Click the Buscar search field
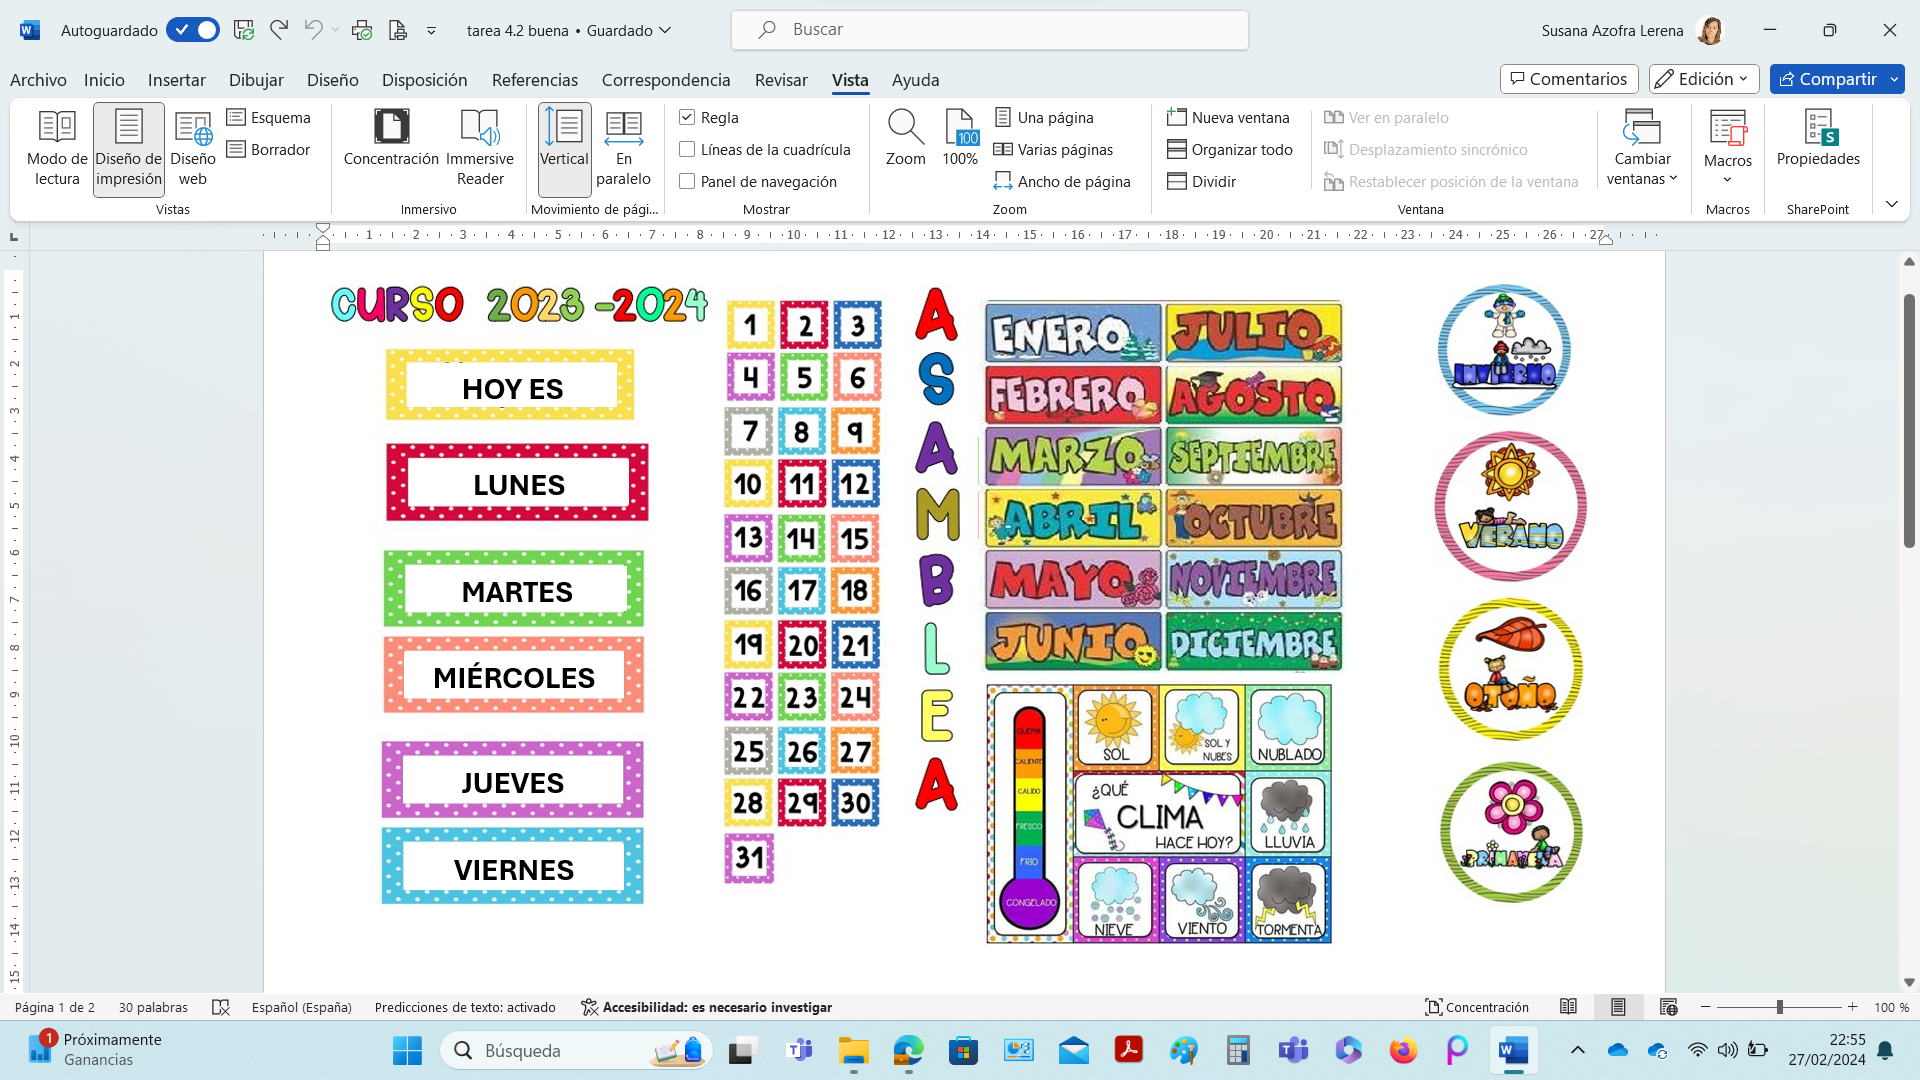The height and width of the screenshot is (1080, 1920). [x=990, y=30]
